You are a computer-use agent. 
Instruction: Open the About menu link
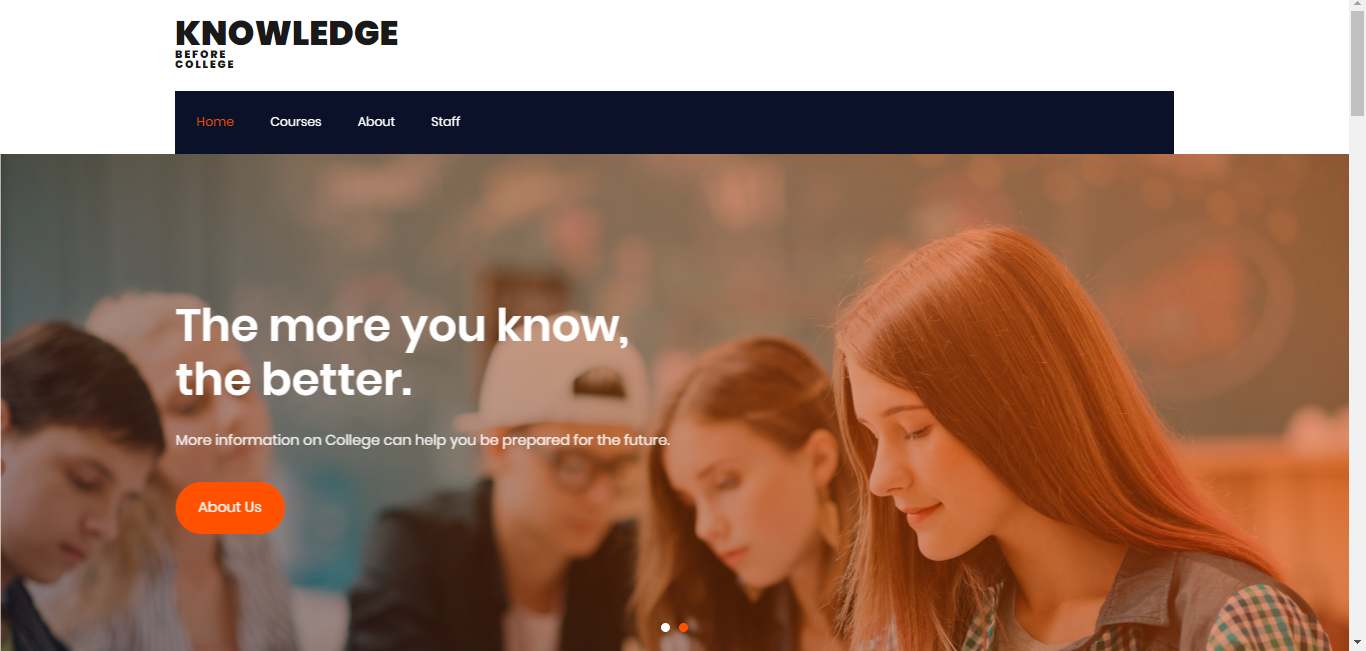click(376, 122)
